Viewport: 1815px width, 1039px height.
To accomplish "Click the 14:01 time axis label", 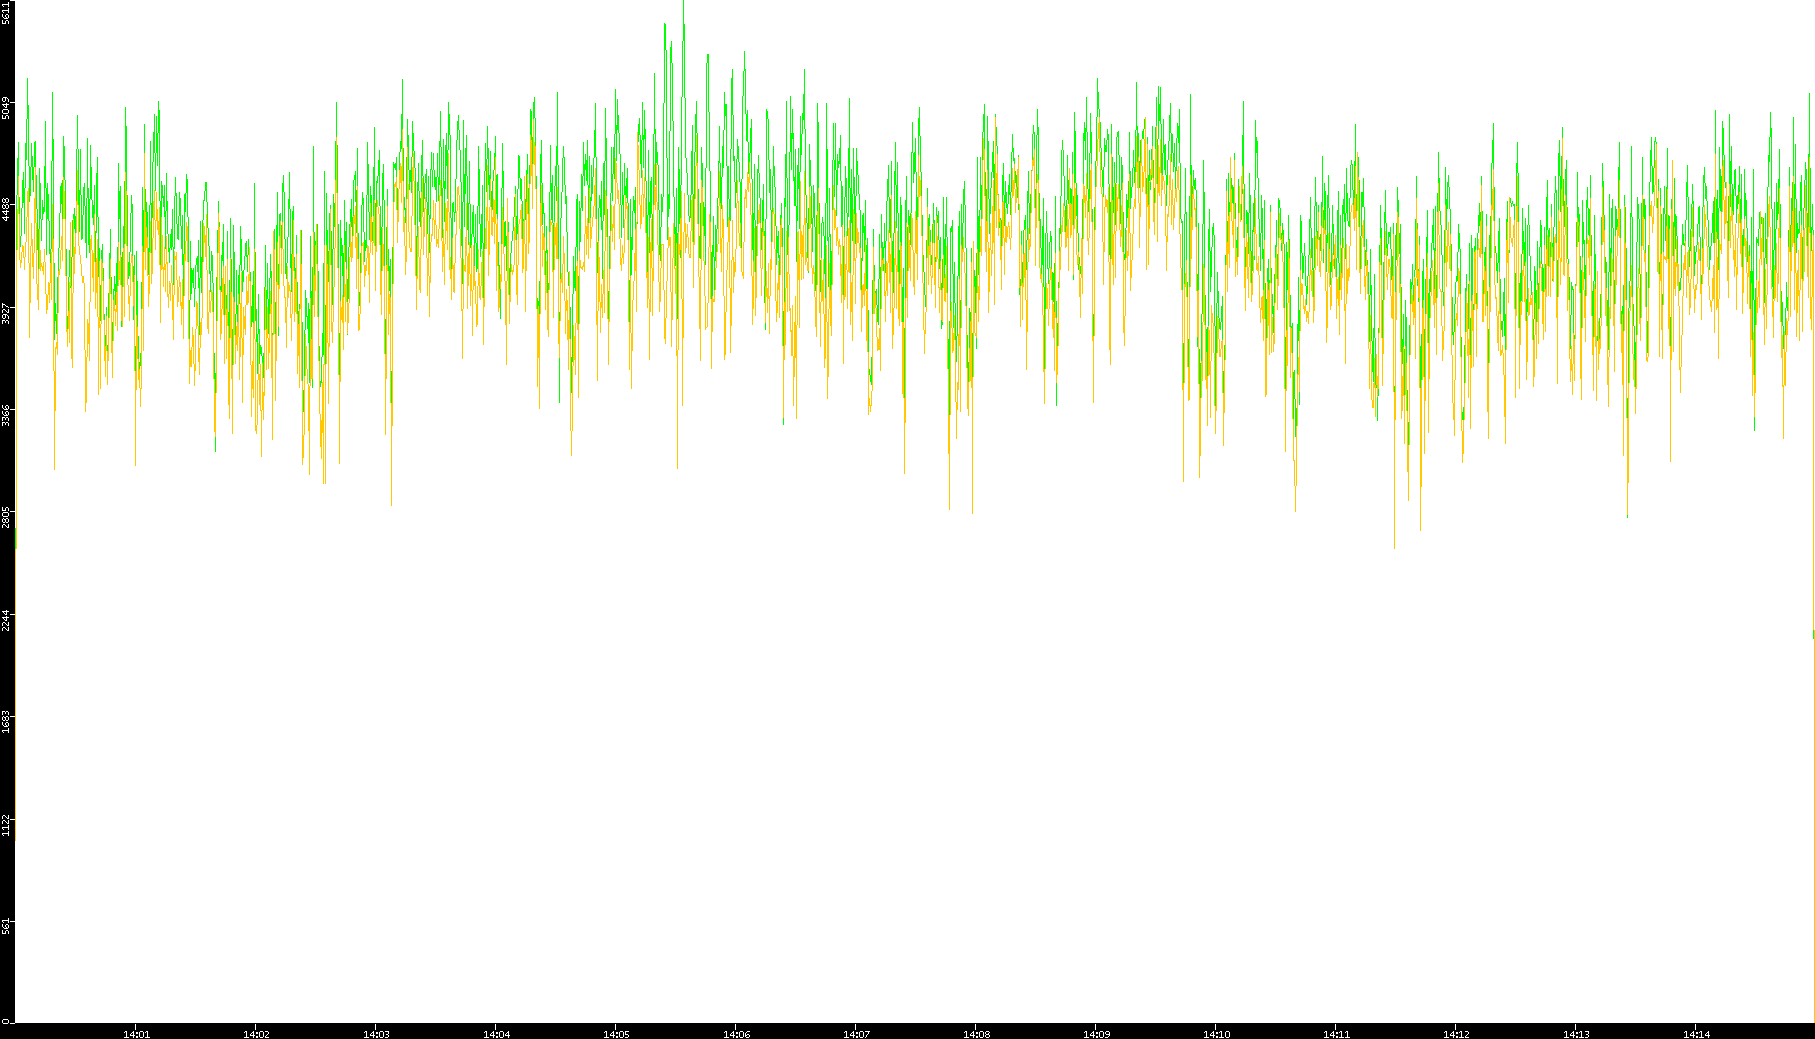I will tap(136, 1033).
